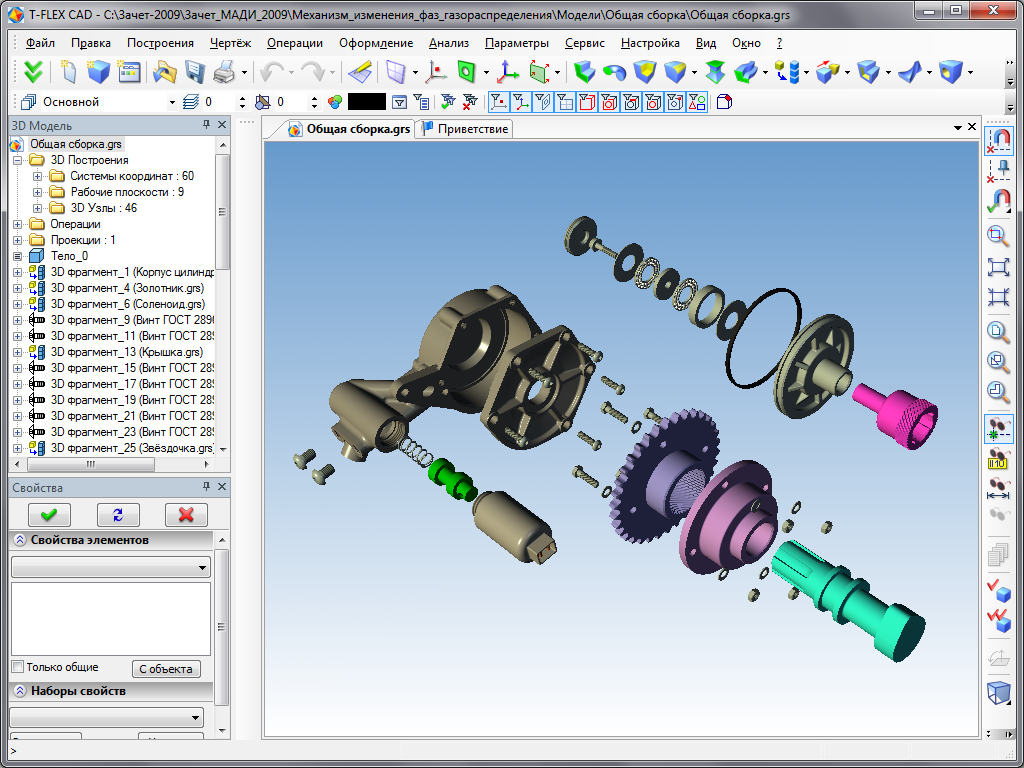This screenshot has width=1024, height=768.
Task: Select '3D фрагмент_6 (Соленоид.grs)' in model tree
Action: tap(127, 304)
